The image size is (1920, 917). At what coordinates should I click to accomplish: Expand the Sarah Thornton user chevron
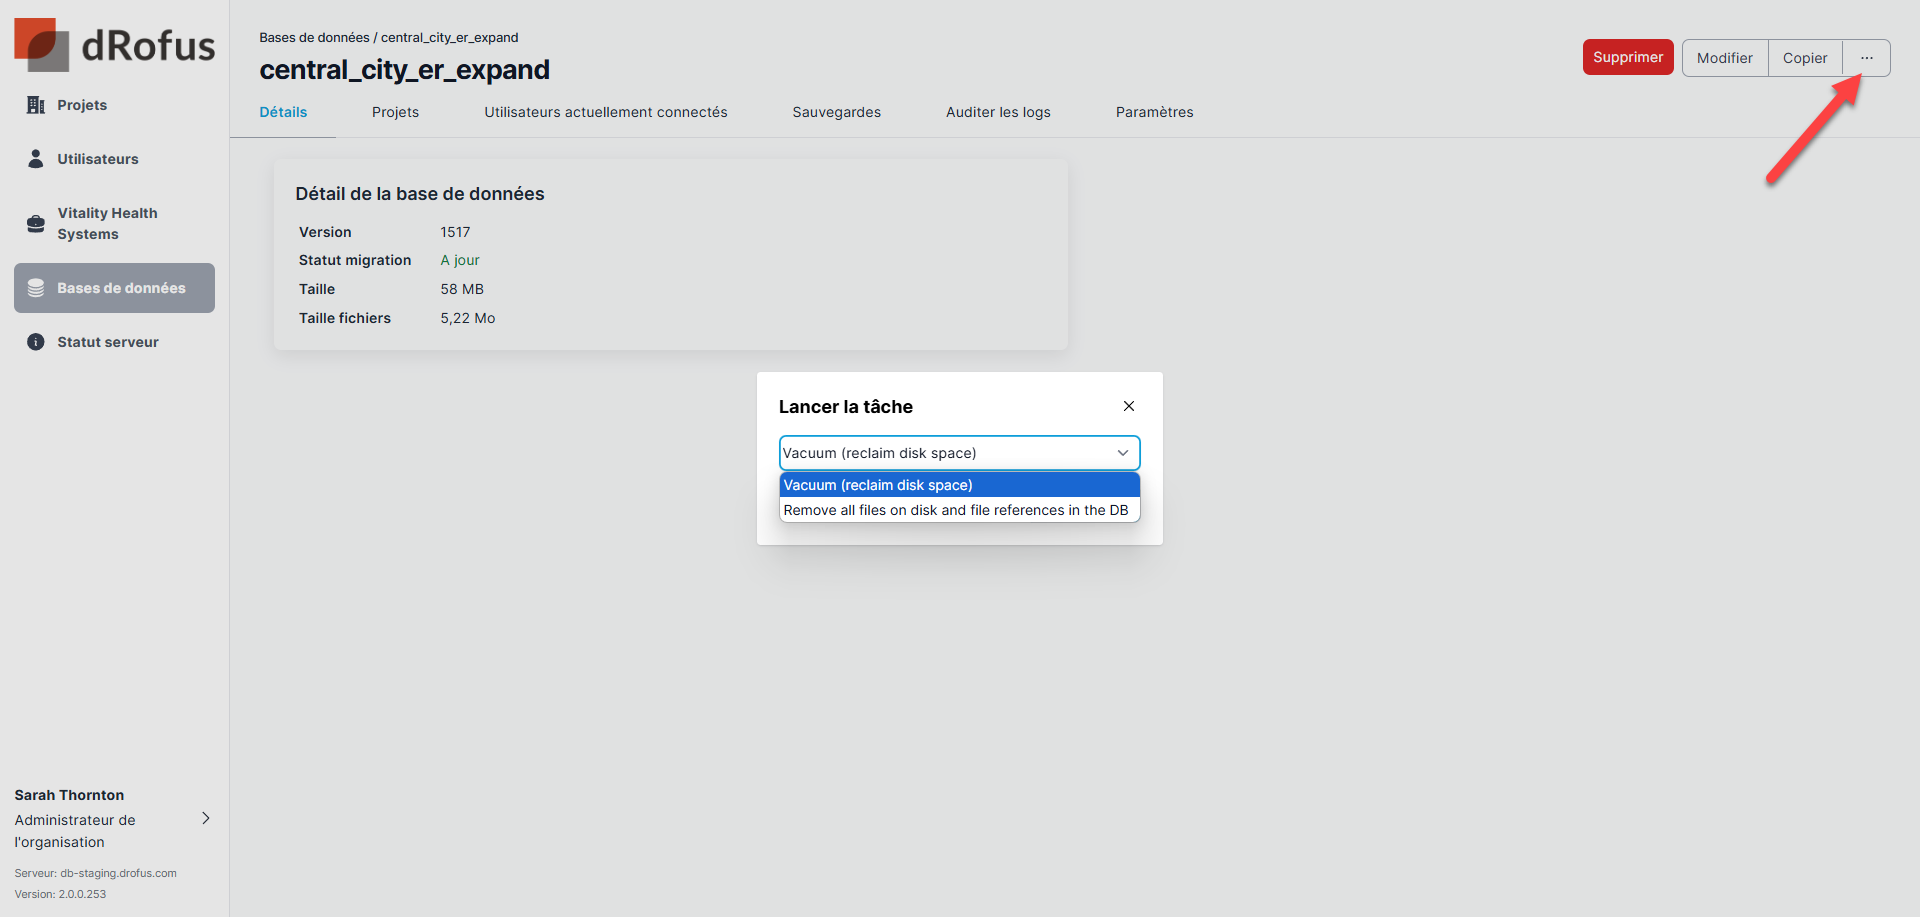point(206,818)
